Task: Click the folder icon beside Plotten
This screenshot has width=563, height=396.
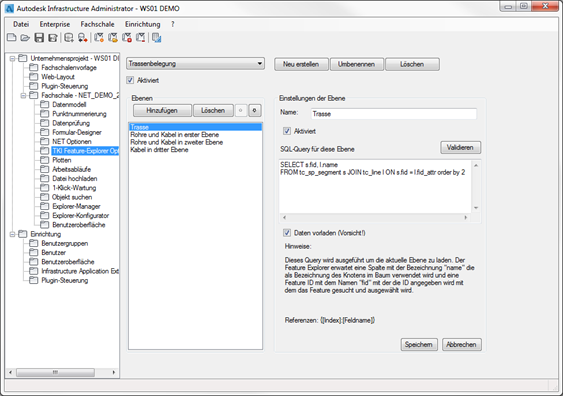Action: coord(45,160)
